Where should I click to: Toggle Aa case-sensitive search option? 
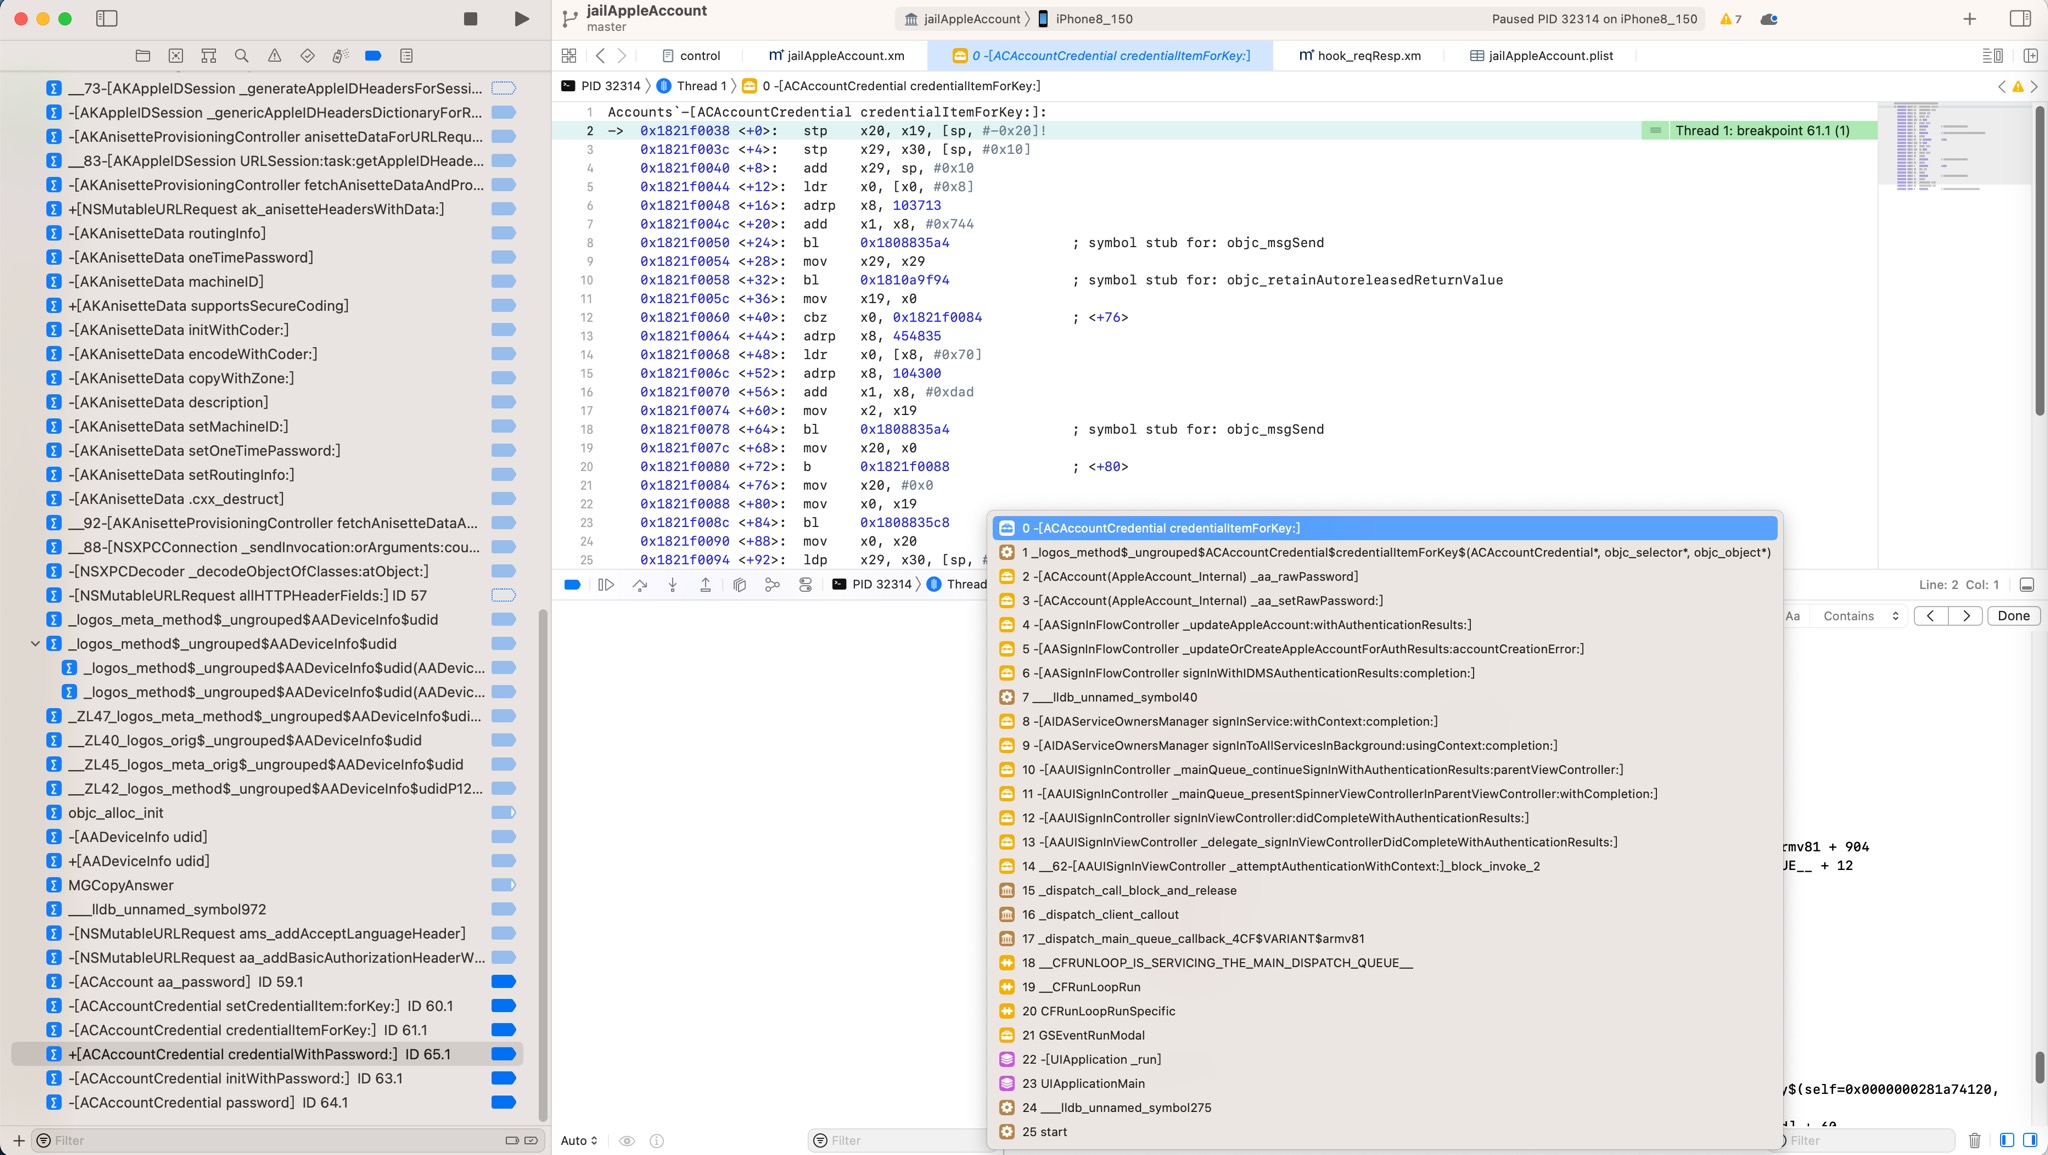pyautogui.click(x=1793, y=616)
